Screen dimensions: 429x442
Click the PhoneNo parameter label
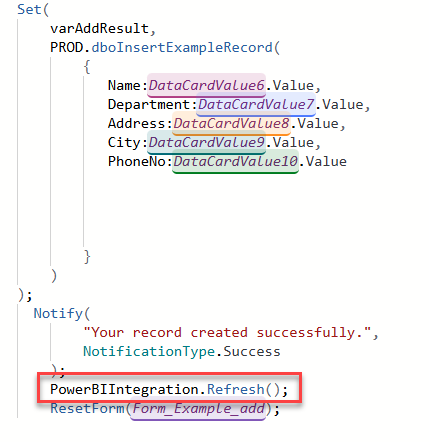136,161
